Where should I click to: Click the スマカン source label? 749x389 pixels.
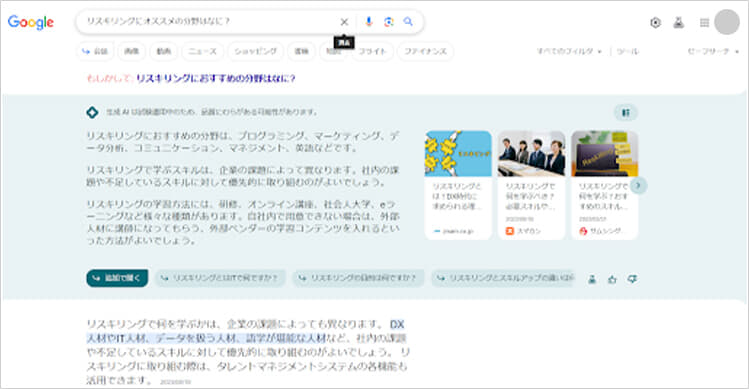click(x=524, y=231)
